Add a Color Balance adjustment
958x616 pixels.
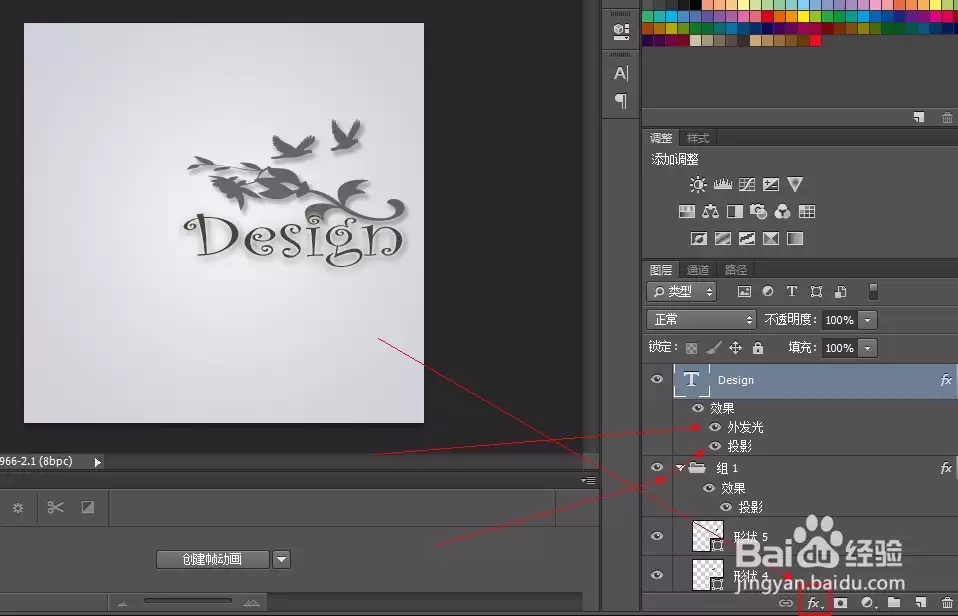(x=711, y=211)
